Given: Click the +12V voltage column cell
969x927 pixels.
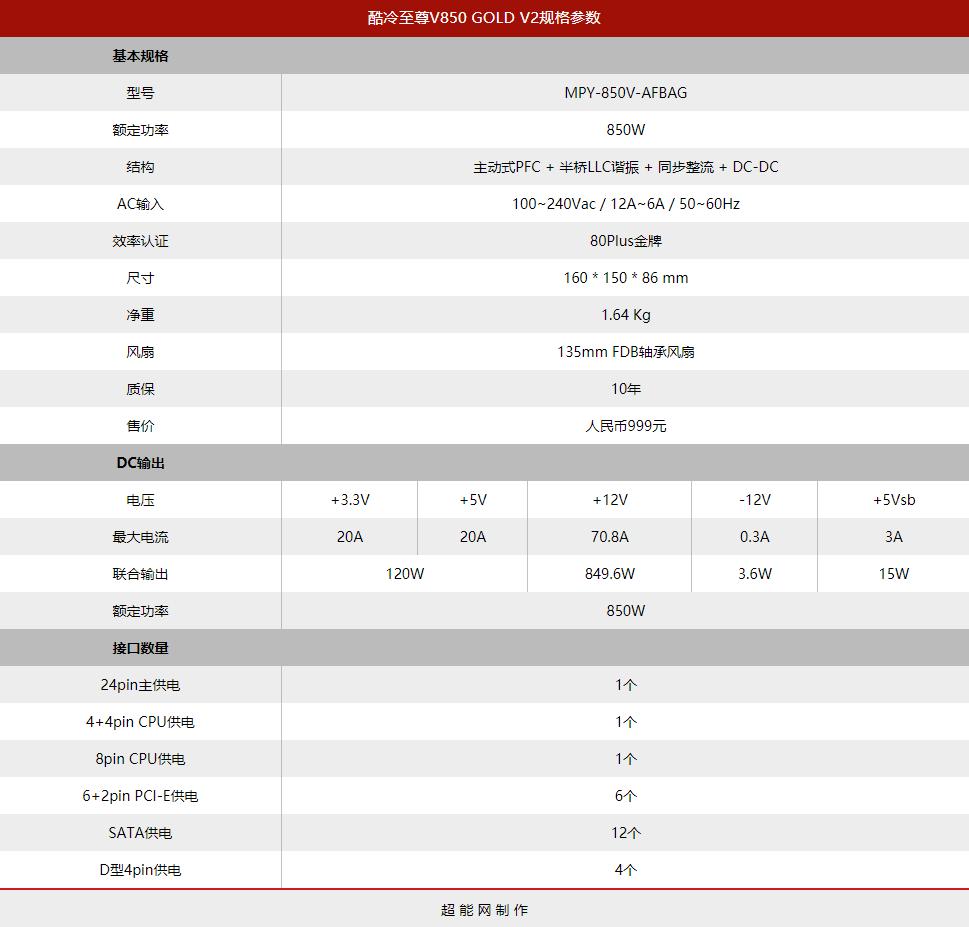Looking at the screenshot, I should click(610, 500).
